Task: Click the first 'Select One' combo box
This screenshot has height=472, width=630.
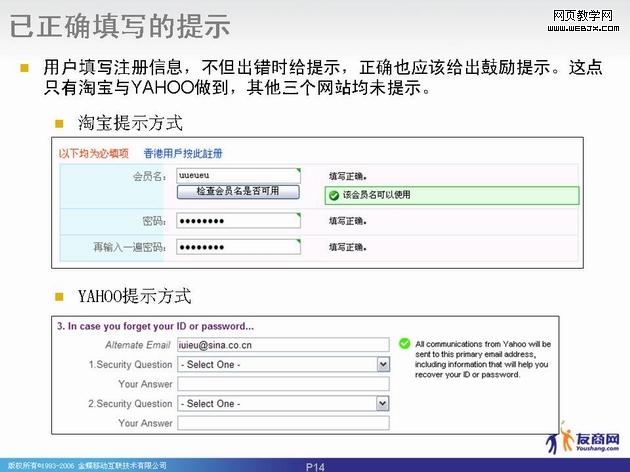Action: [x=276, y=365]
